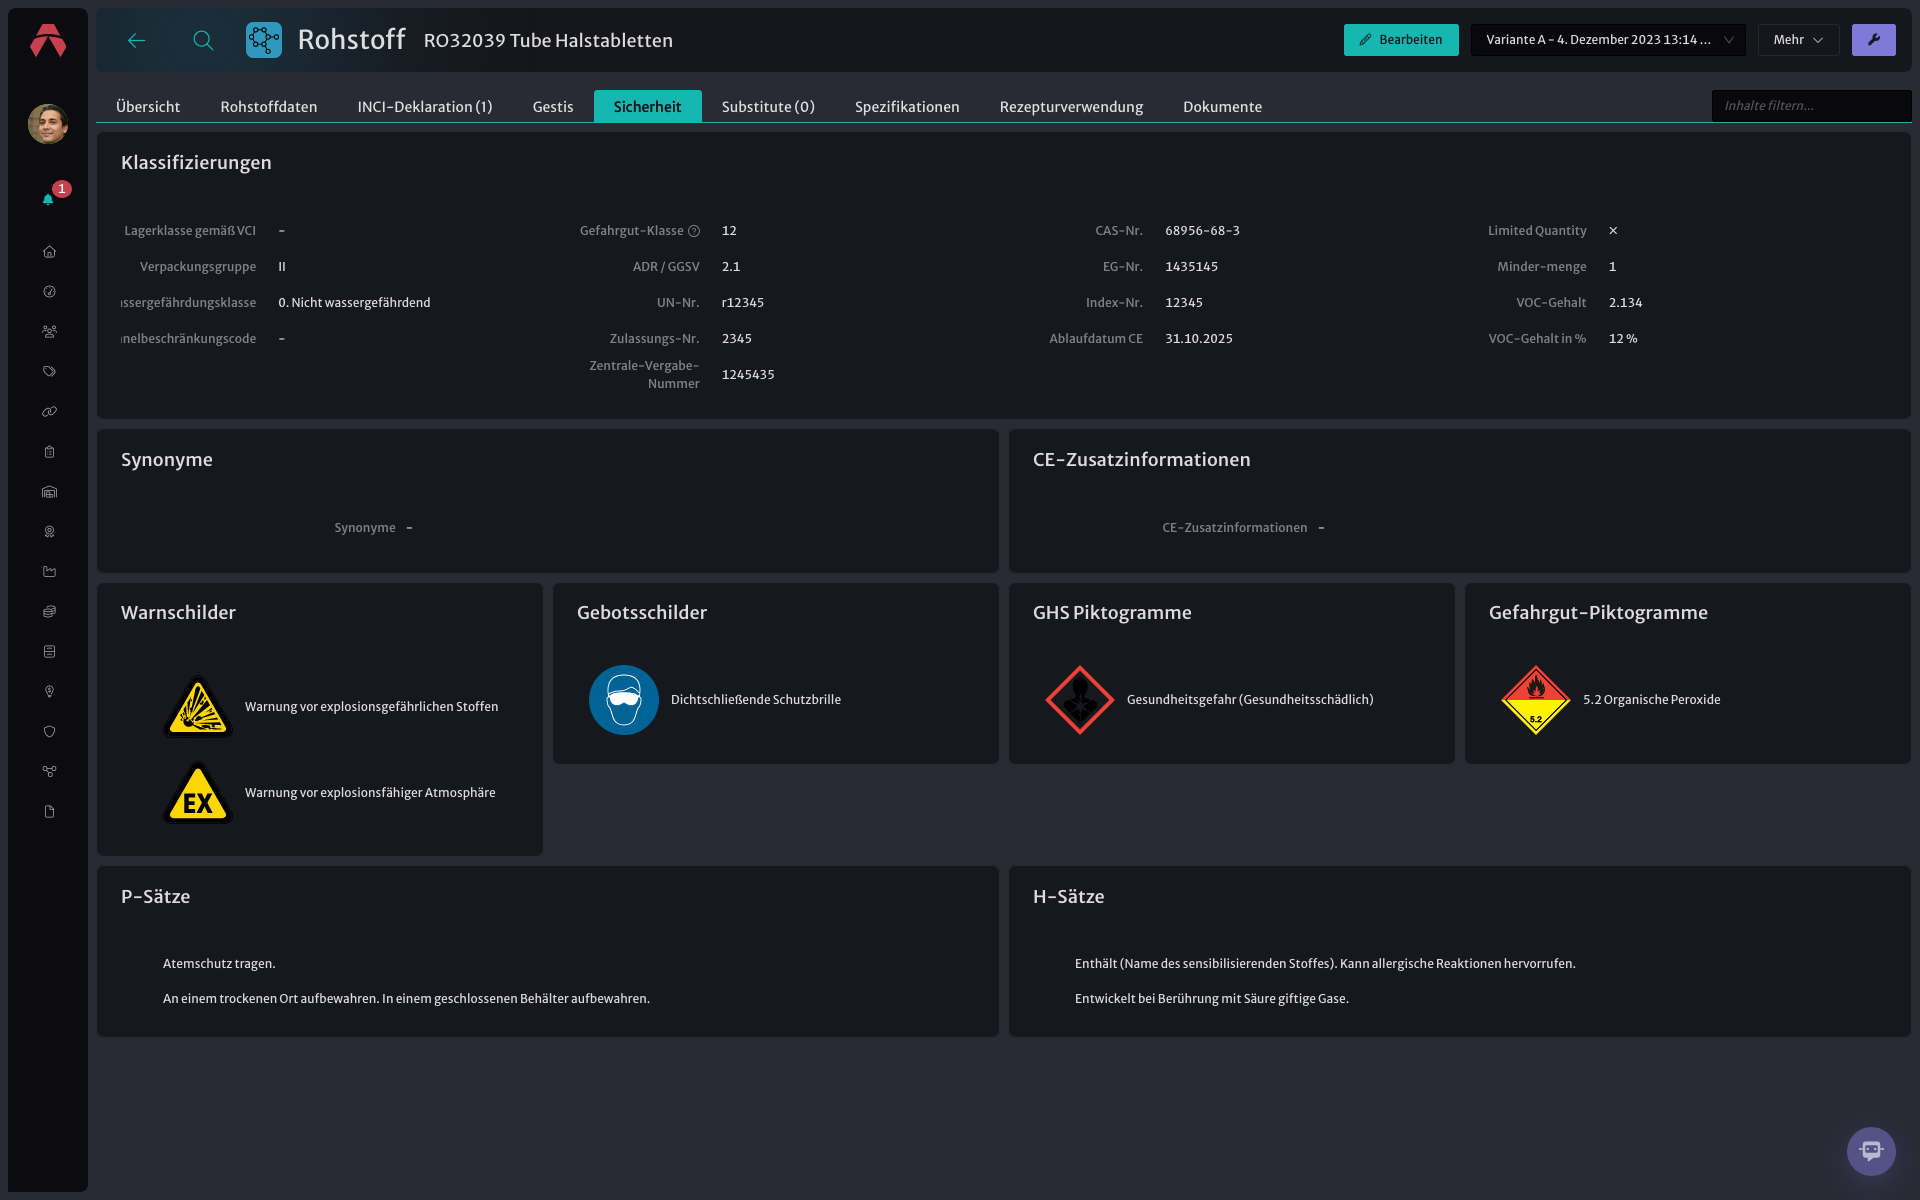The image size is (1920, 1200).
Task: Click the Limited Quantity cross indicator
Action: click(1613, 231)
